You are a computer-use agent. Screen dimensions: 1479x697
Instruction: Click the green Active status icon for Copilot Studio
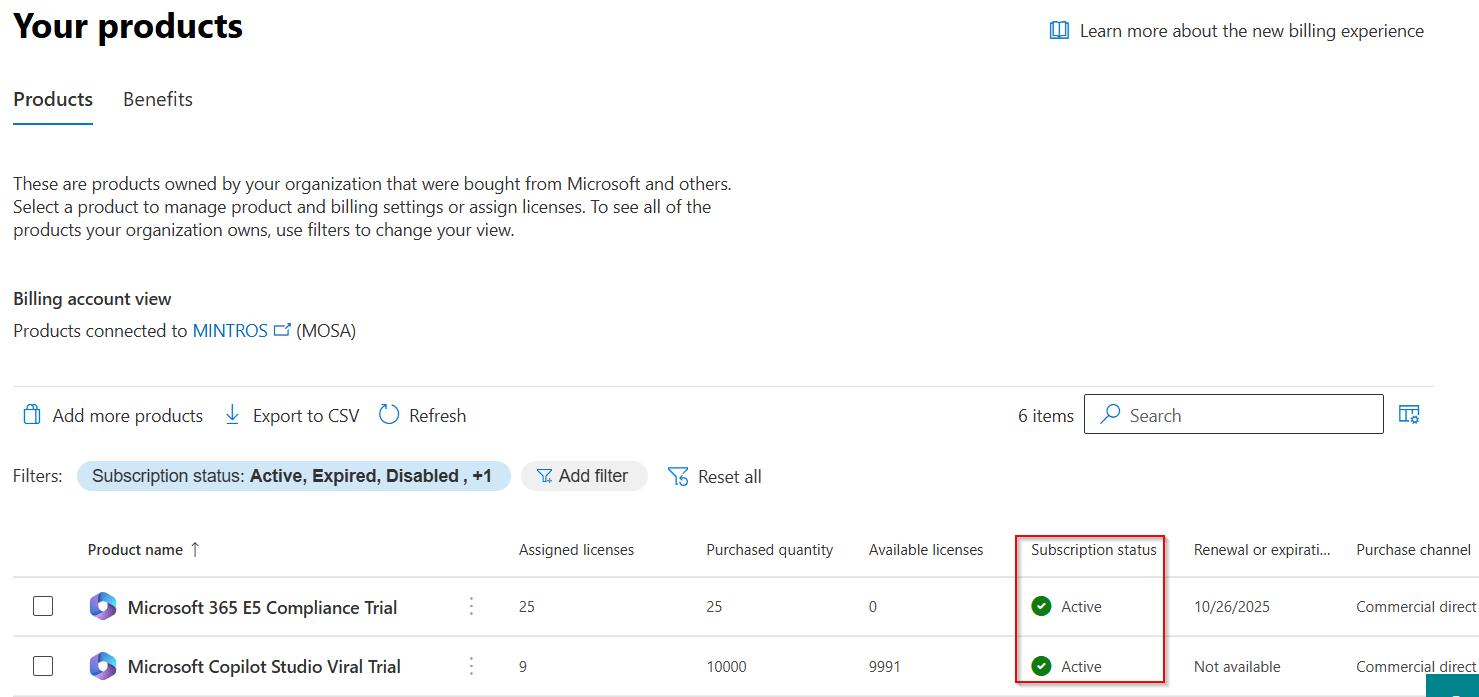[1041, 666]
